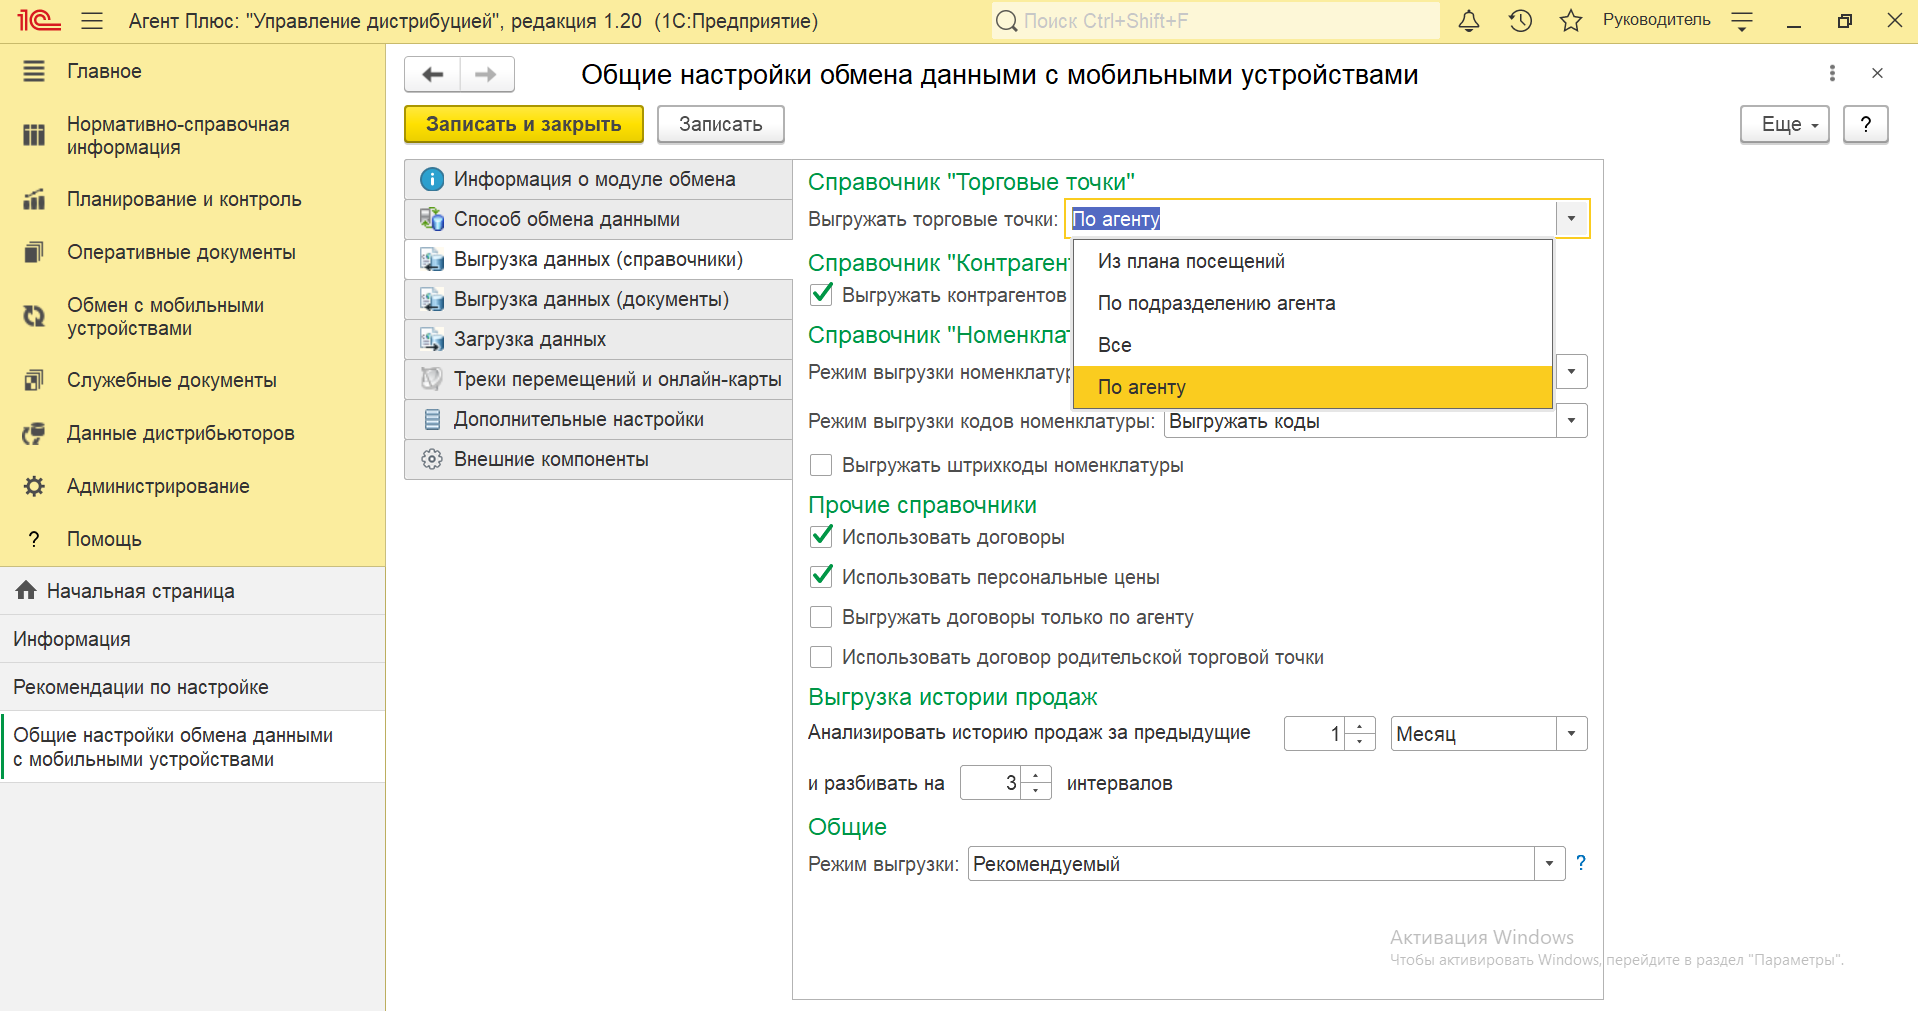Image resolution: width=1918 pixels, height=1011 pixels.
Task: Enable Выгружать договоры только по агенту
Action: point(821,617)
